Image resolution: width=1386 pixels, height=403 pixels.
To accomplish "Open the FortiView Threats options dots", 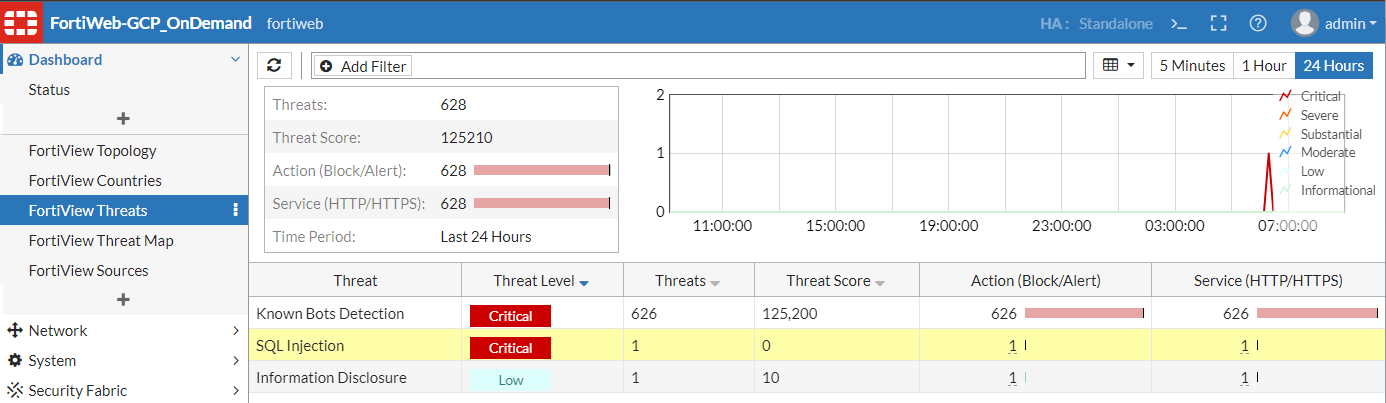I will coord(236,211).
